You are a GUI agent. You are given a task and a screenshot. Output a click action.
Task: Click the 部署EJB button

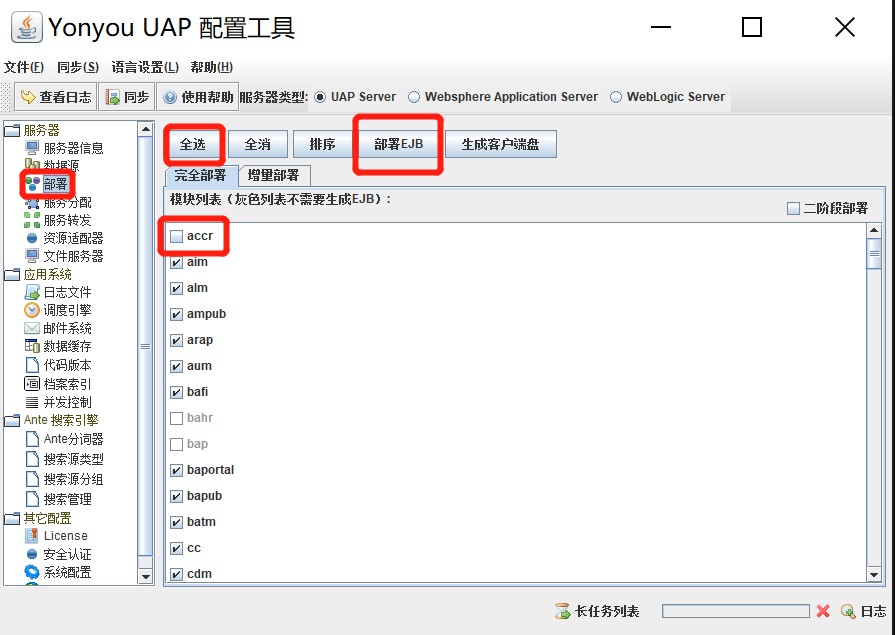coord(398,144)
